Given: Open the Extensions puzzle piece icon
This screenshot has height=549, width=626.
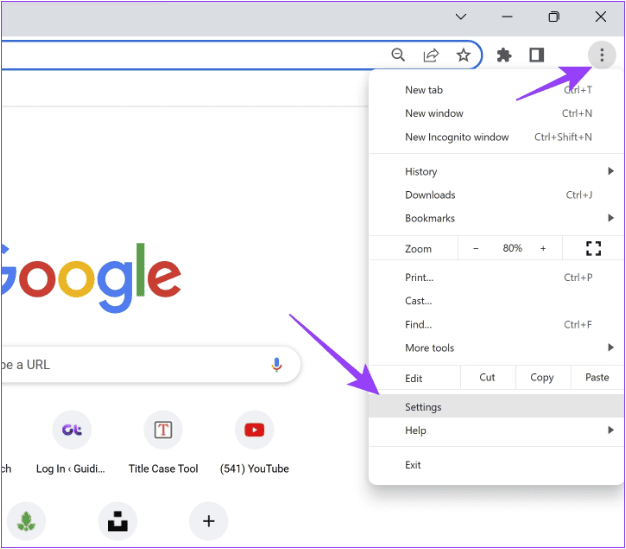Looking at the screenshot, I should 504,55.
